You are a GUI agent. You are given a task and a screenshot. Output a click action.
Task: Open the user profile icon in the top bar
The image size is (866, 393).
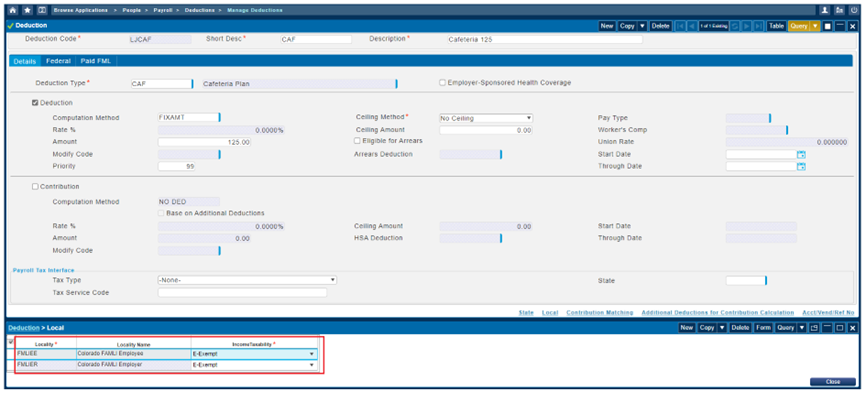[825, 10]
